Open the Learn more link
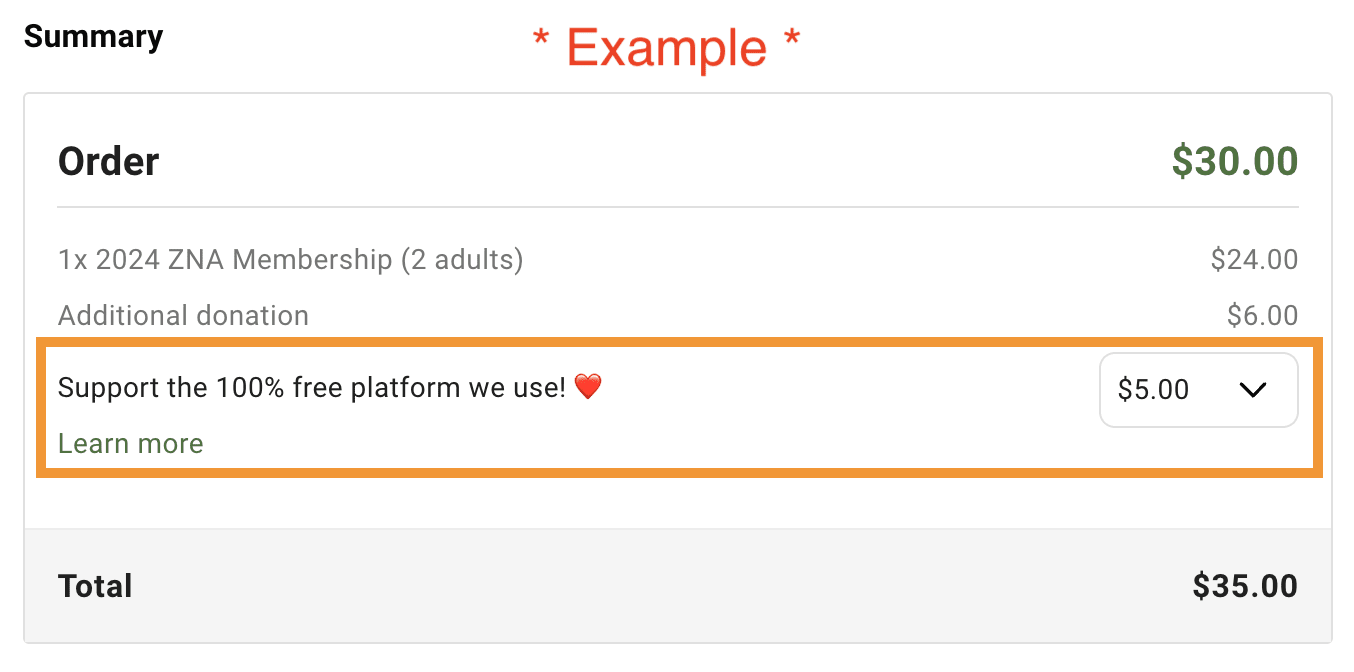The image size is (1354, 672). (131, 443)
